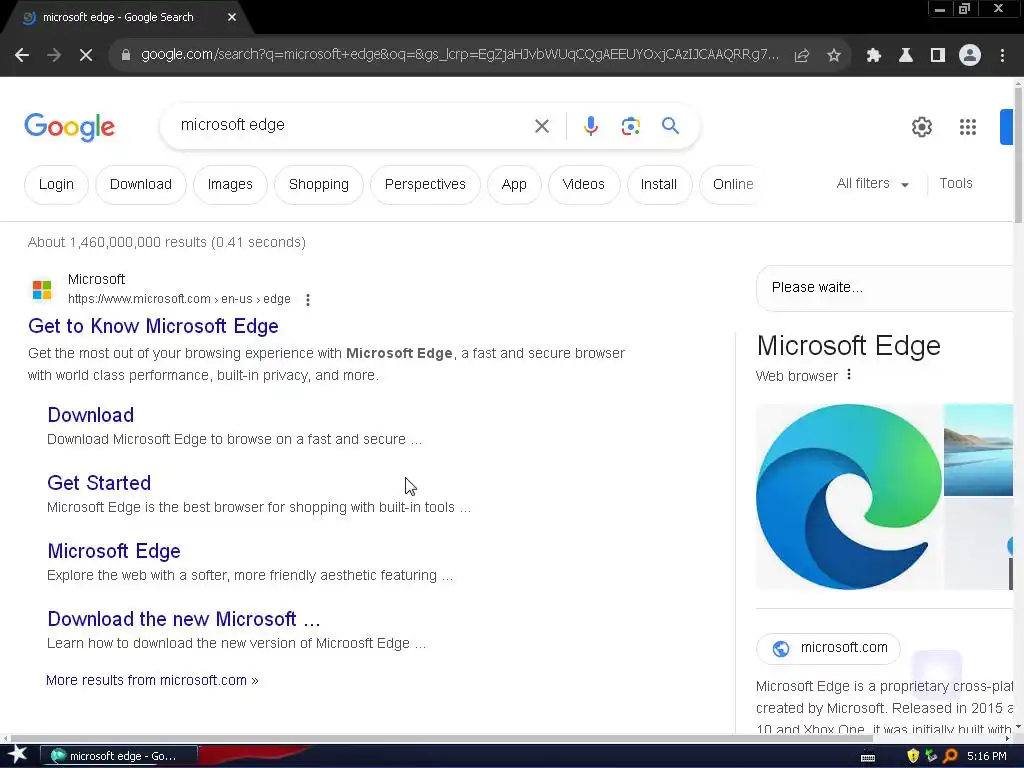Screen dimensions: 1024x768
Task: Open the search Tools button
Action: pos(956,184)
